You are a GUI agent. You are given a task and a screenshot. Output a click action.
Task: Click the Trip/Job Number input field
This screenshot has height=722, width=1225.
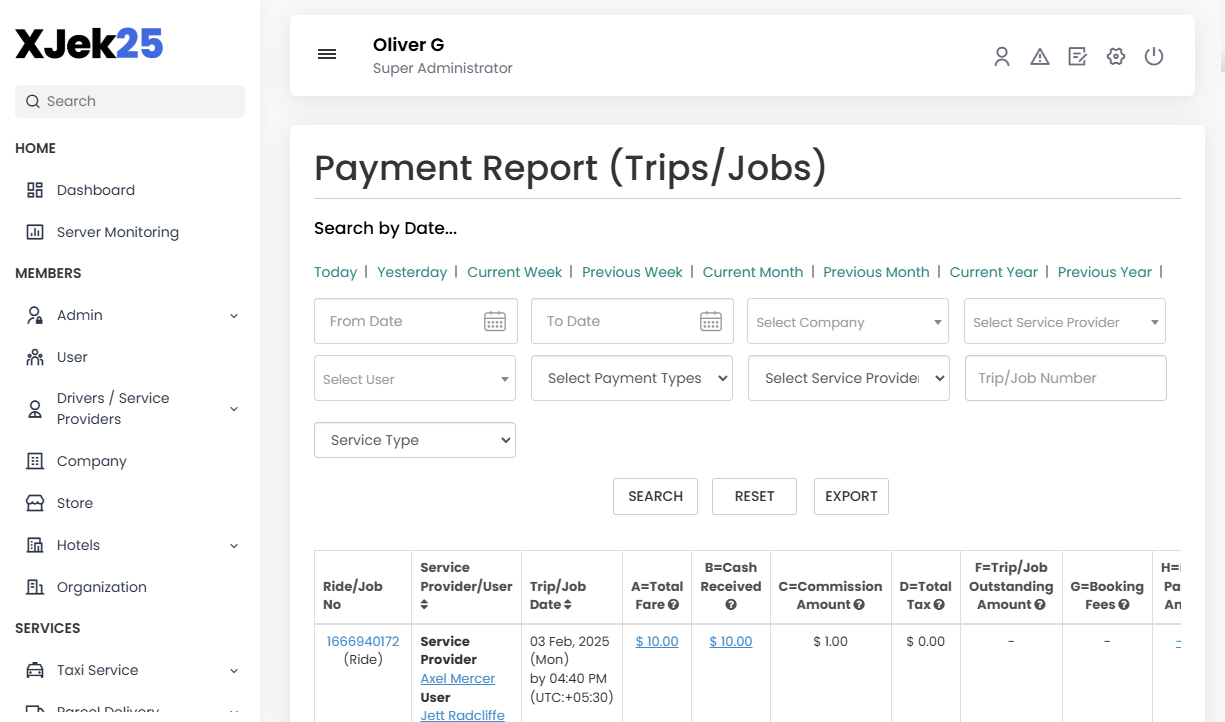1065,378
